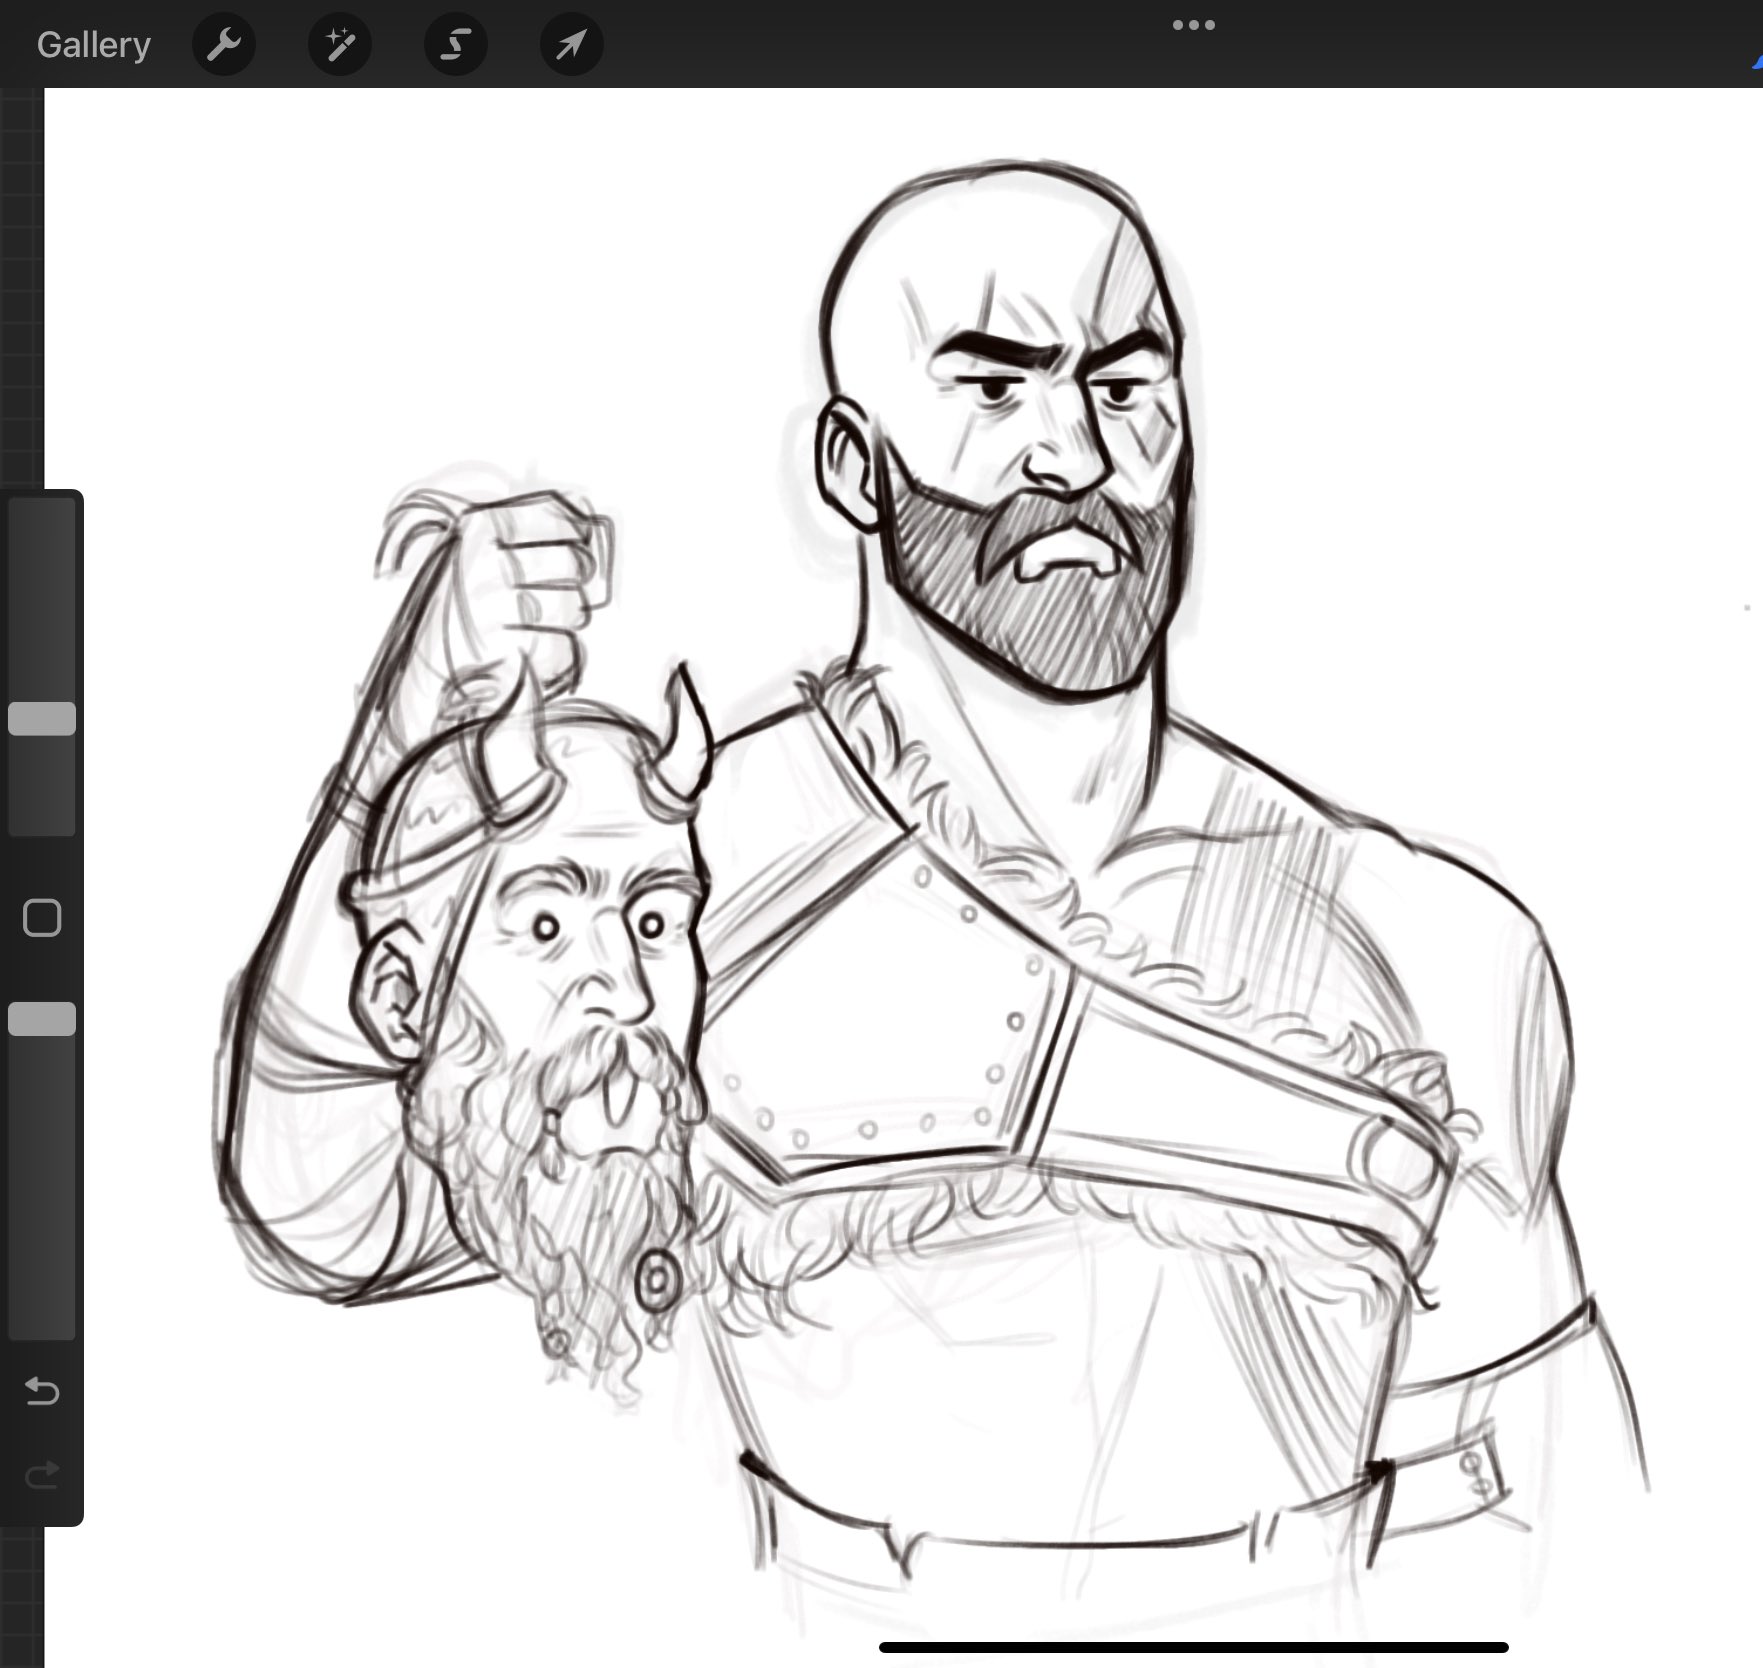1763x1668 pixels.
Task: Return to the Gallery
Action: [x=94, y=45]
